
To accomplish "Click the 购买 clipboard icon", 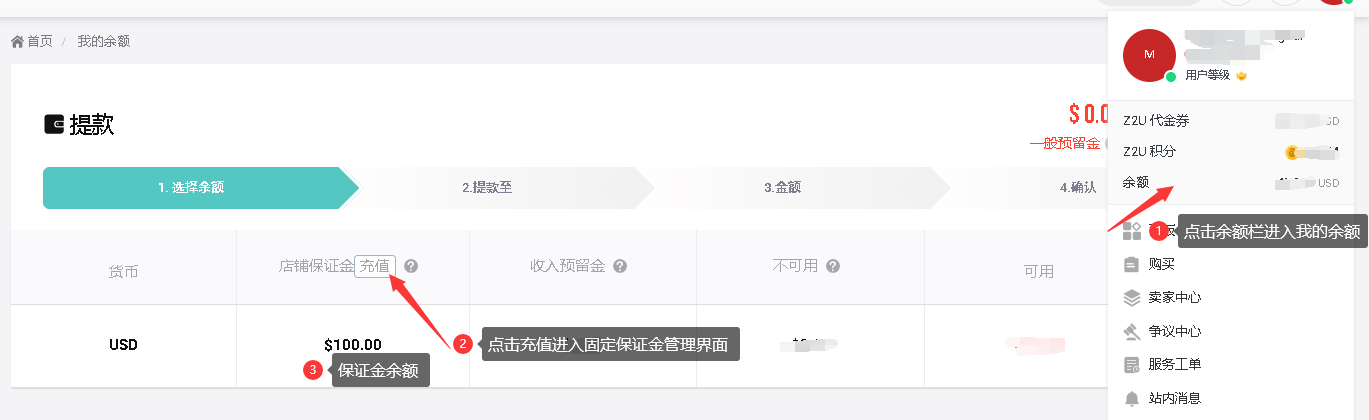I will tap(1132, 264).
